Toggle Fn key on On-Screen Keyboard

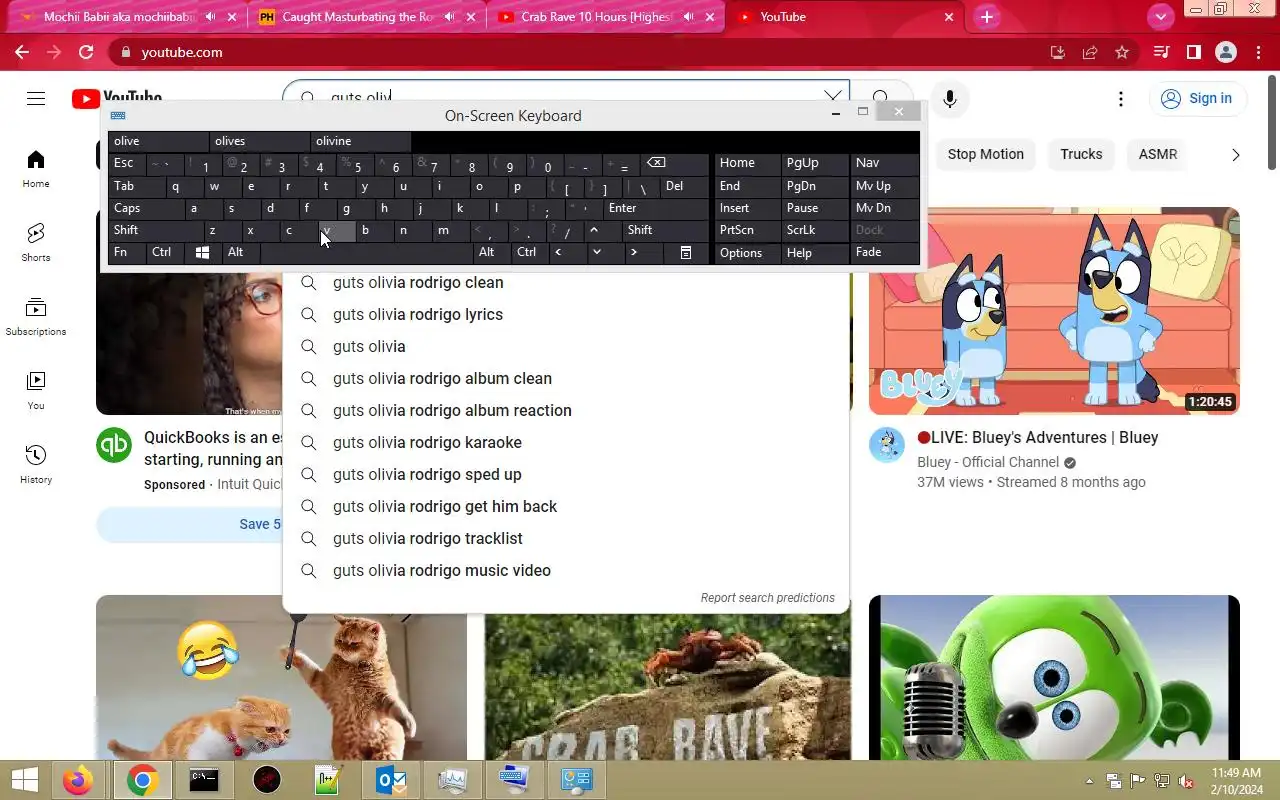(x=127, y=252)
